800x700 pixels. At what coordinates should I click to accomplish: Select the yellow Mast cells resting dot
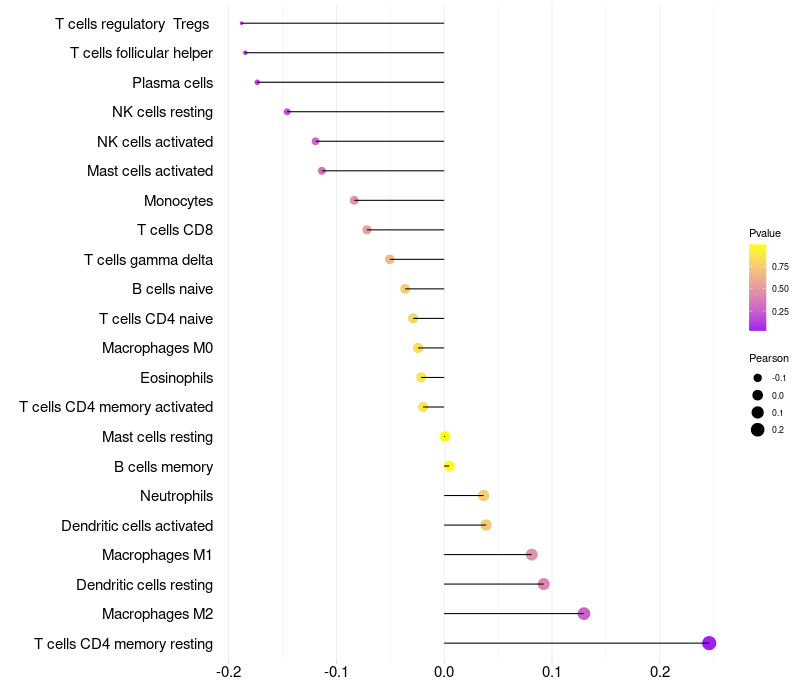pyautogui.click(x=445, y=437)
